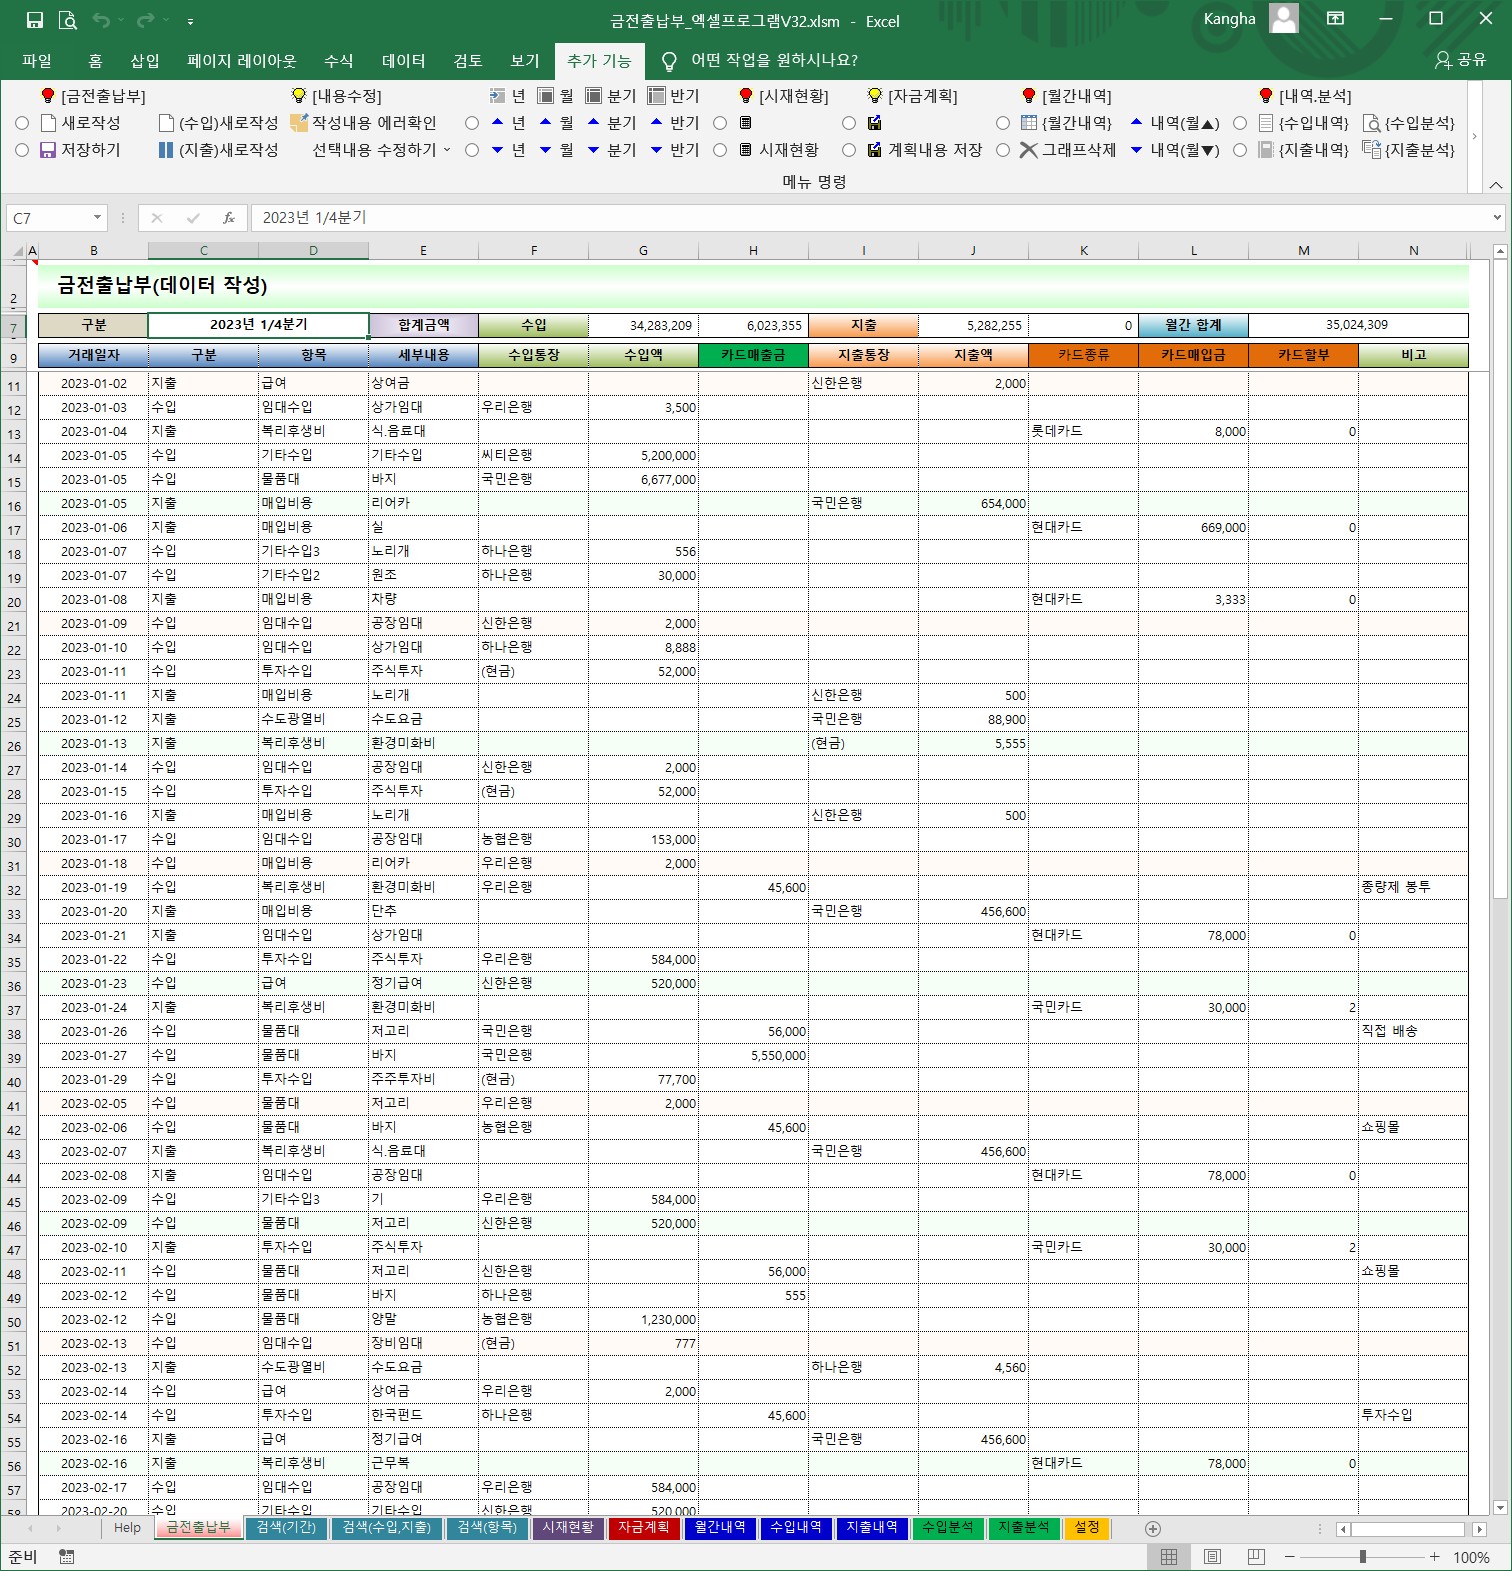Select radio button beside 시재현황 label
The height and width of the screenshot is (1571, 1512).
pyautogui.click(x=720, y=150)
